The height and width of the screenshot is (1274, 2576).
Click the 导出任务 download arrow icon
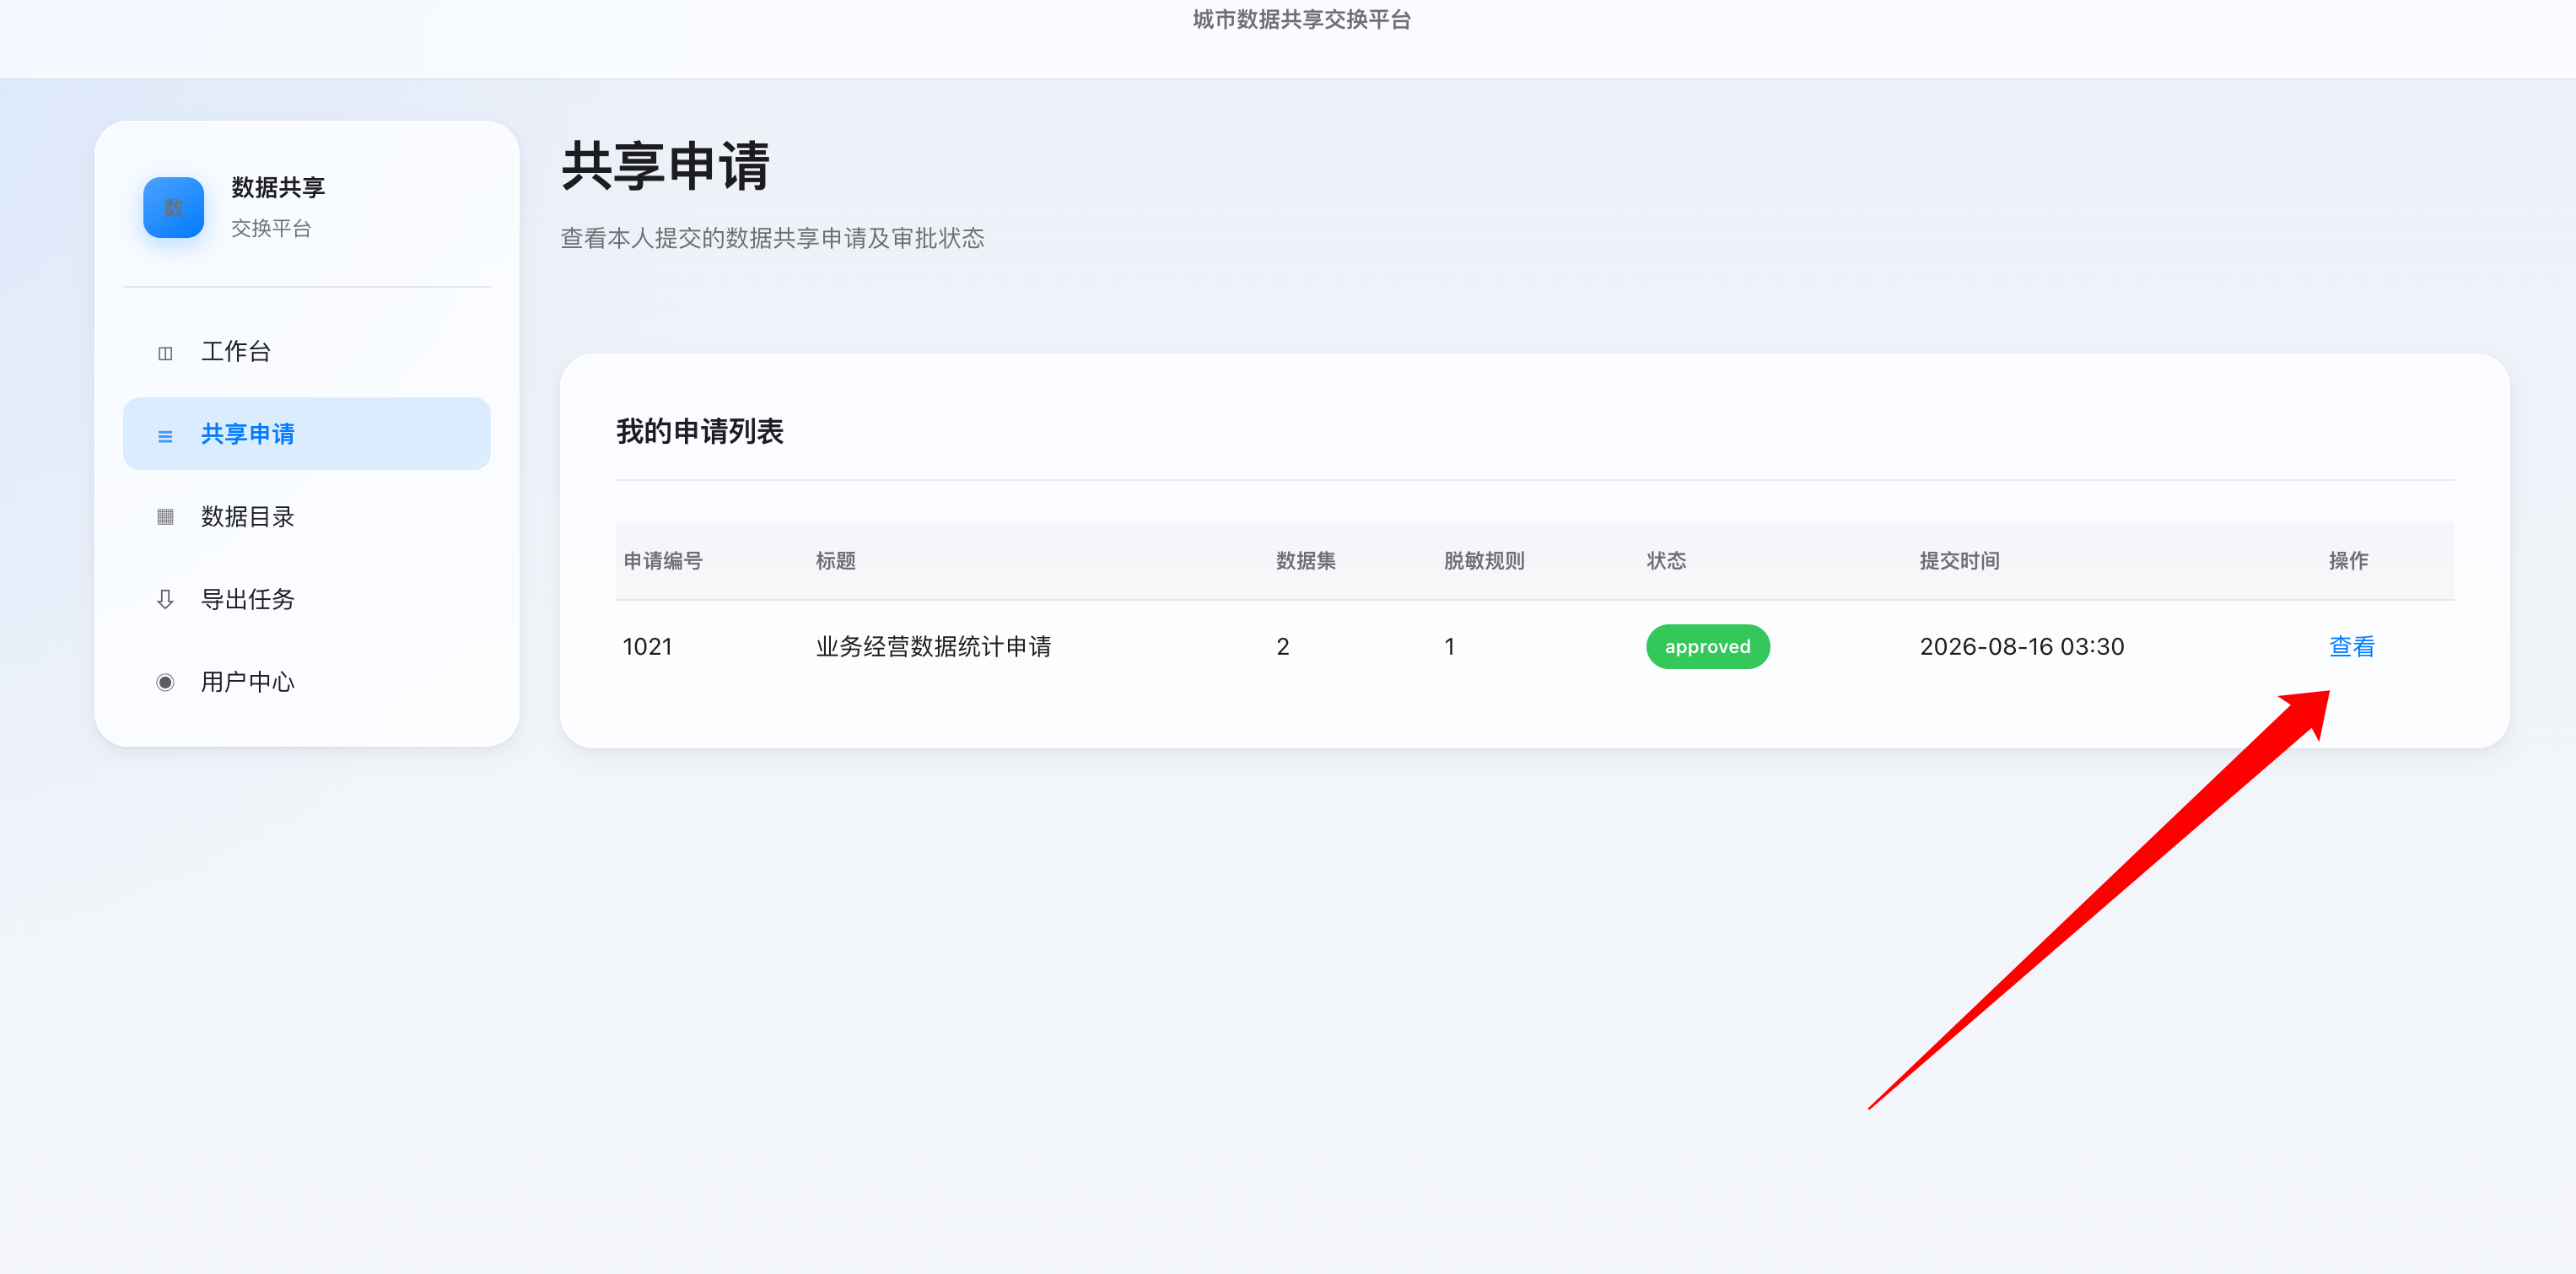pos(165,600)
